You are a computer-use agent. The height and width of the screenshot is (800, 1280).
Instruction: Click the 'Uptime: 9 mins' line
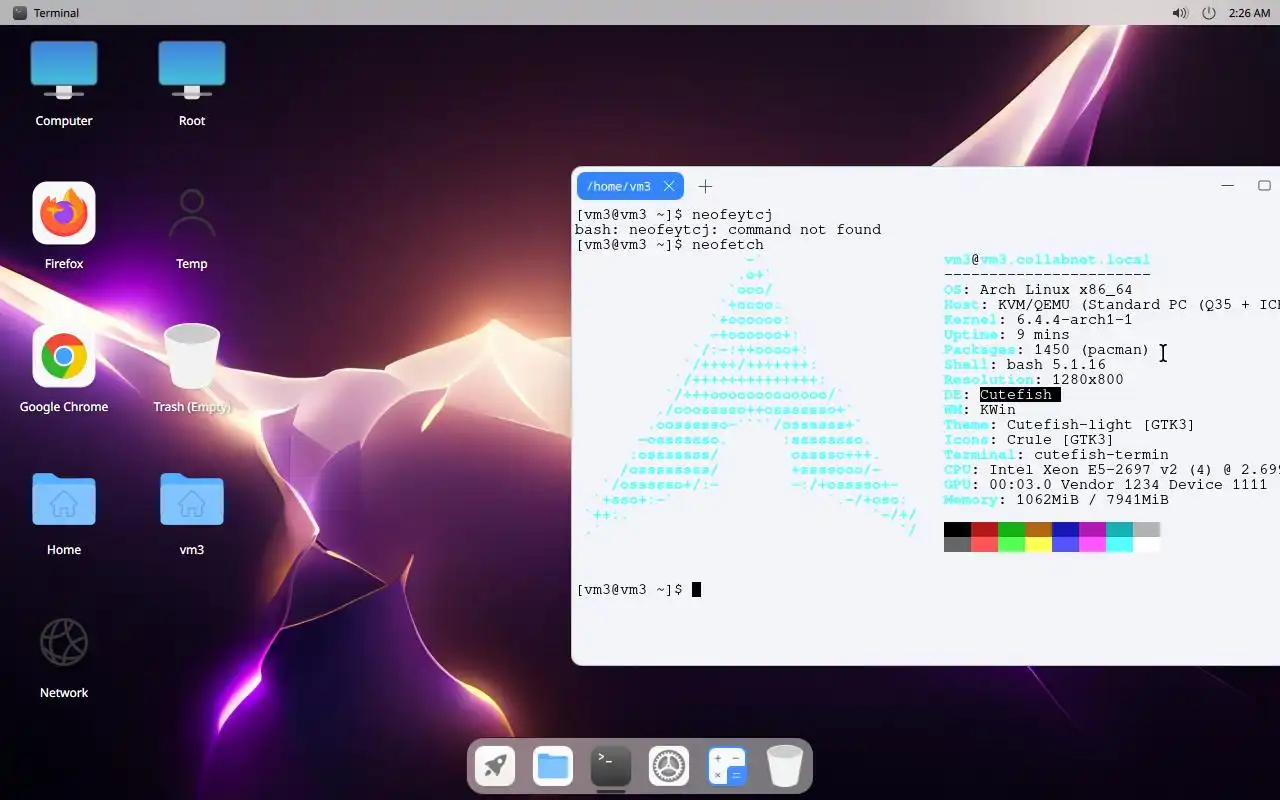click(x=1007, y=335)
